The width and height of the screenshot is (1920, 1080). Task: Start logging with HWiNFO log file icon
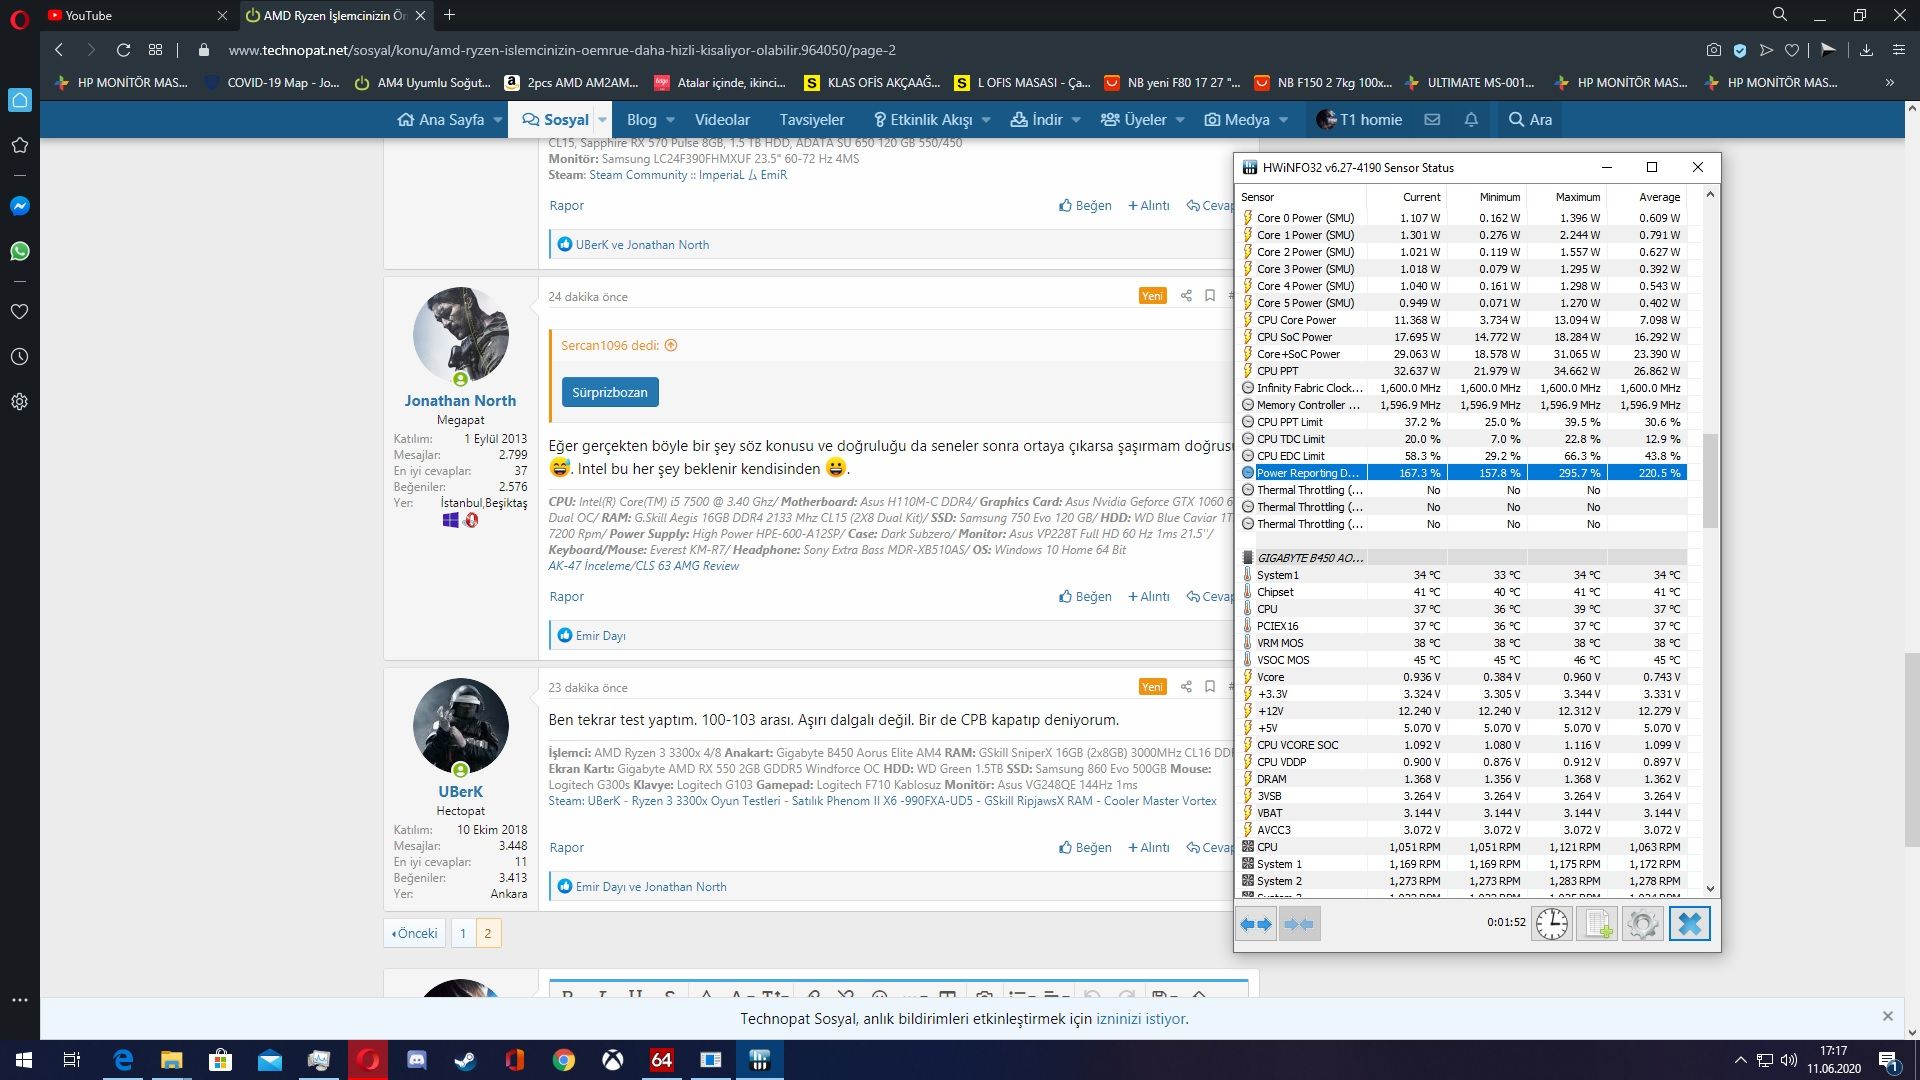1597,924
